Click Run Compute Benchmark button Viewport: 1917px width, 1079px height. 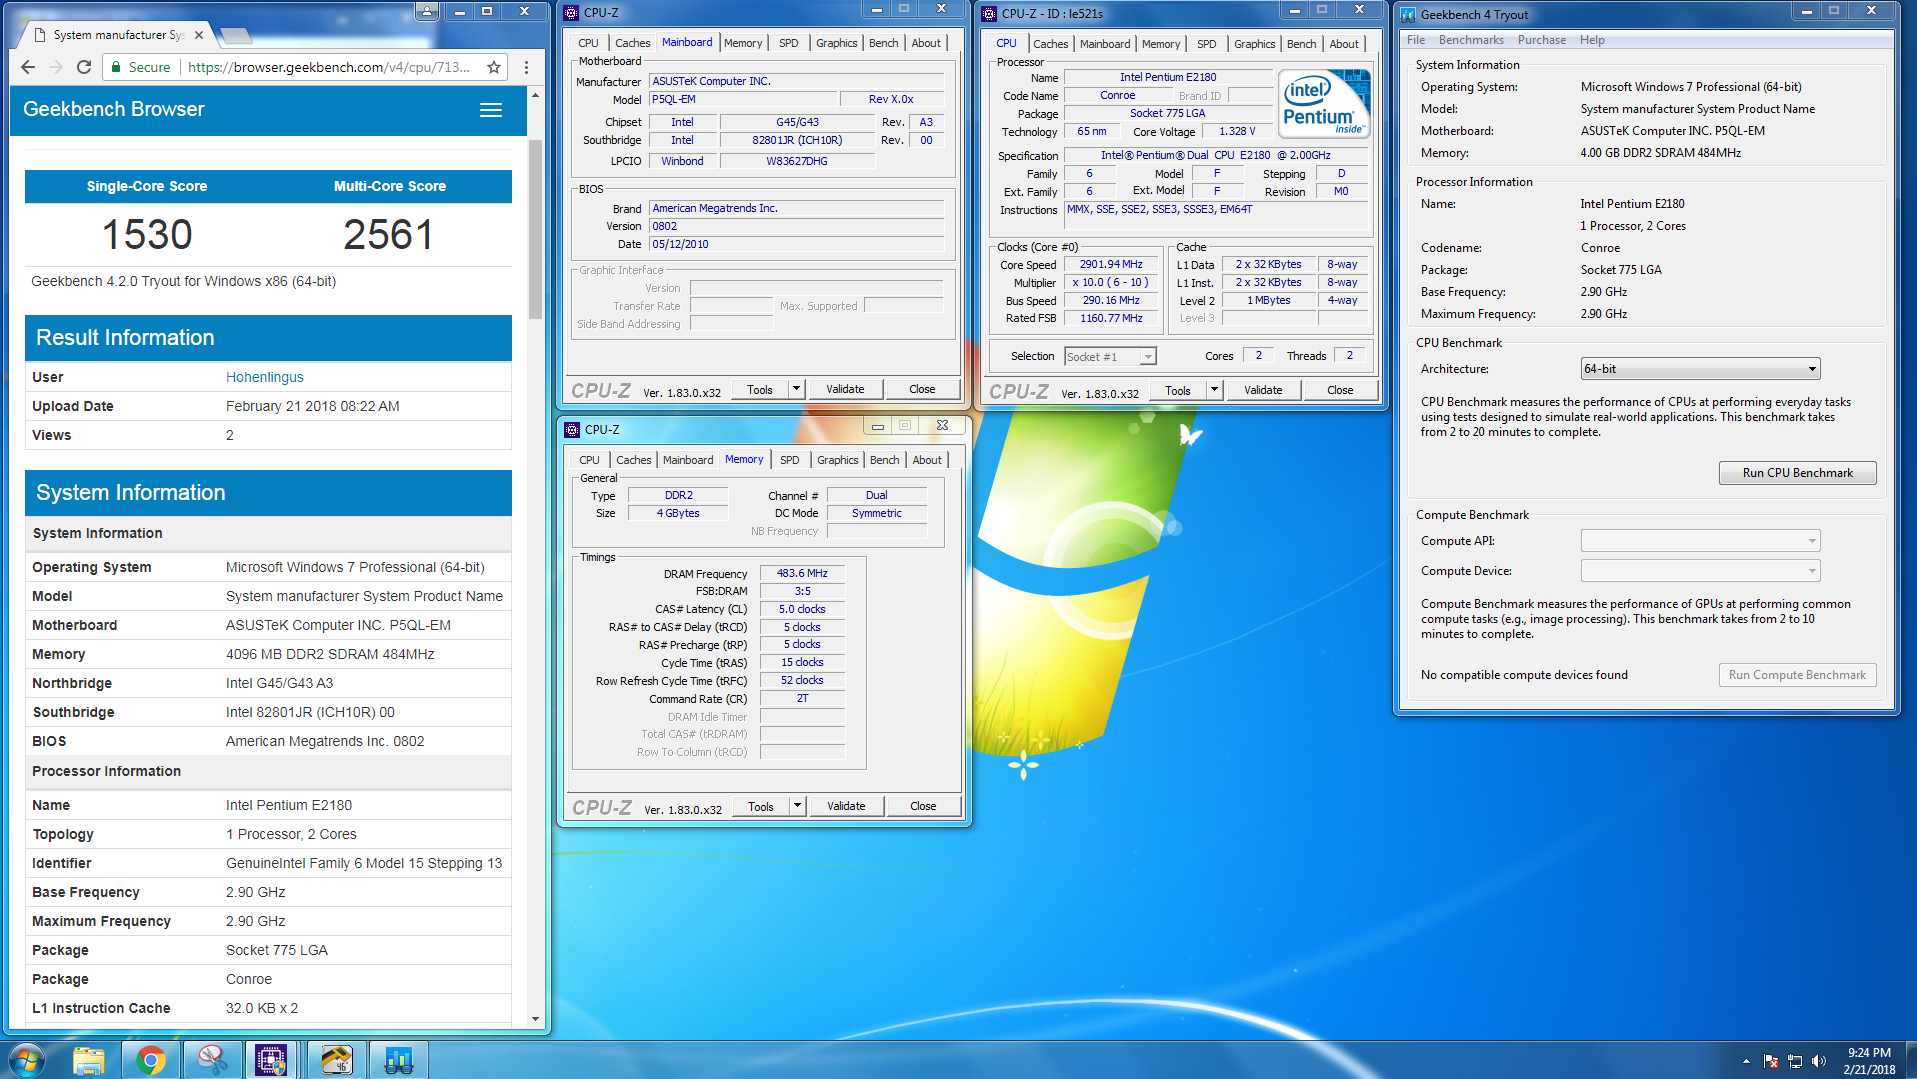1797,675
